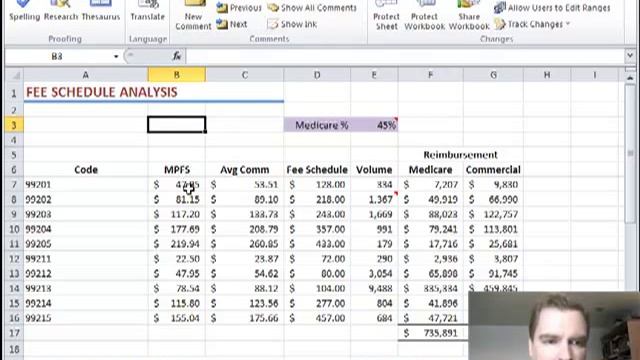
Task: Click the vertical scrollbar thumb
Action: point(630,153)
